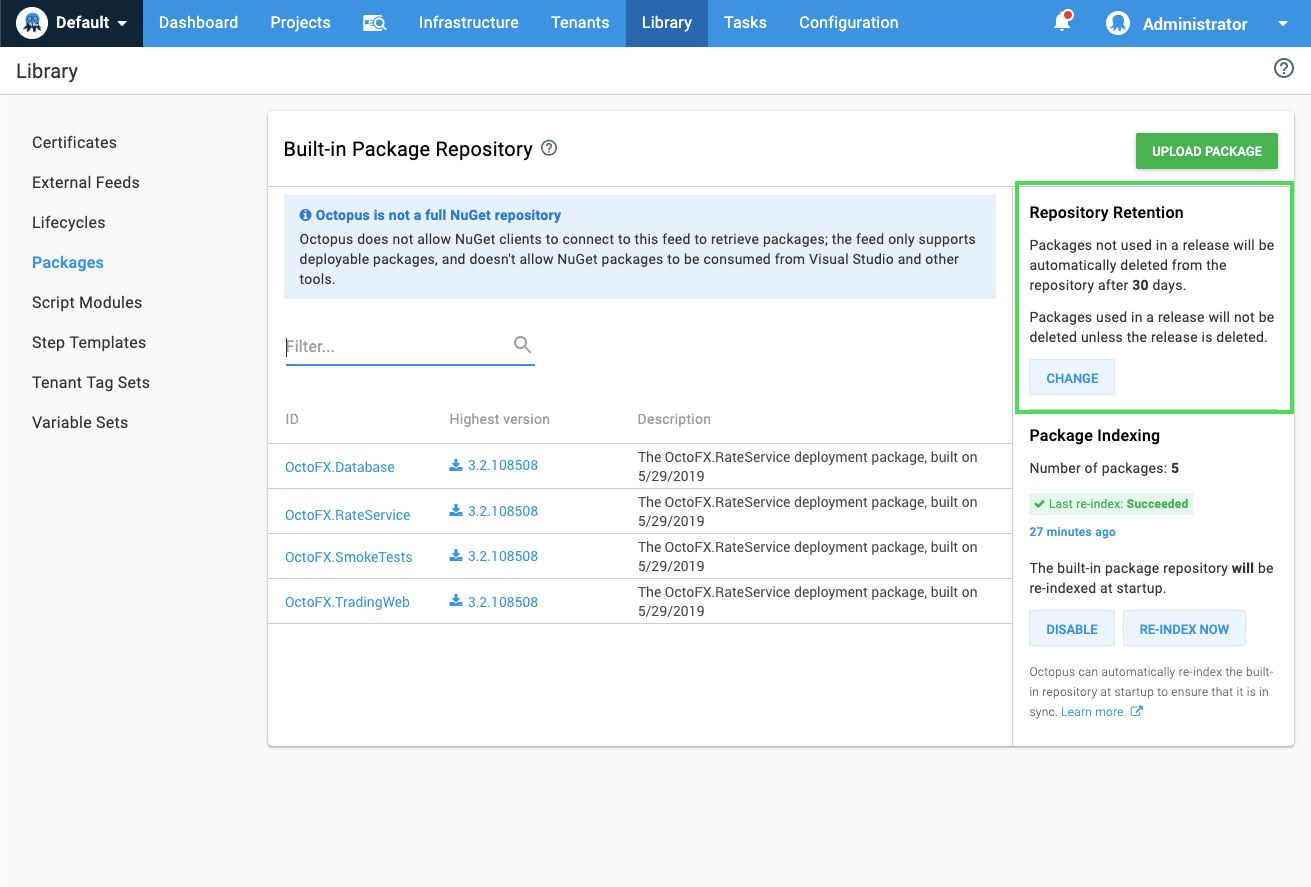Image resolution: width=1311 pixels, height=887 pixels.
Task: Expand the Default space dropdown
Action: (x=122, y=23)
